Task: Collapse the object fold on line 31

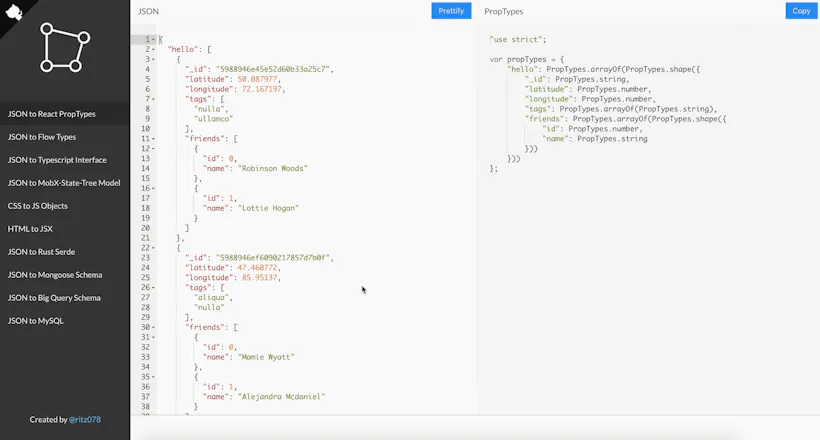Action: [x=153, y=337]
